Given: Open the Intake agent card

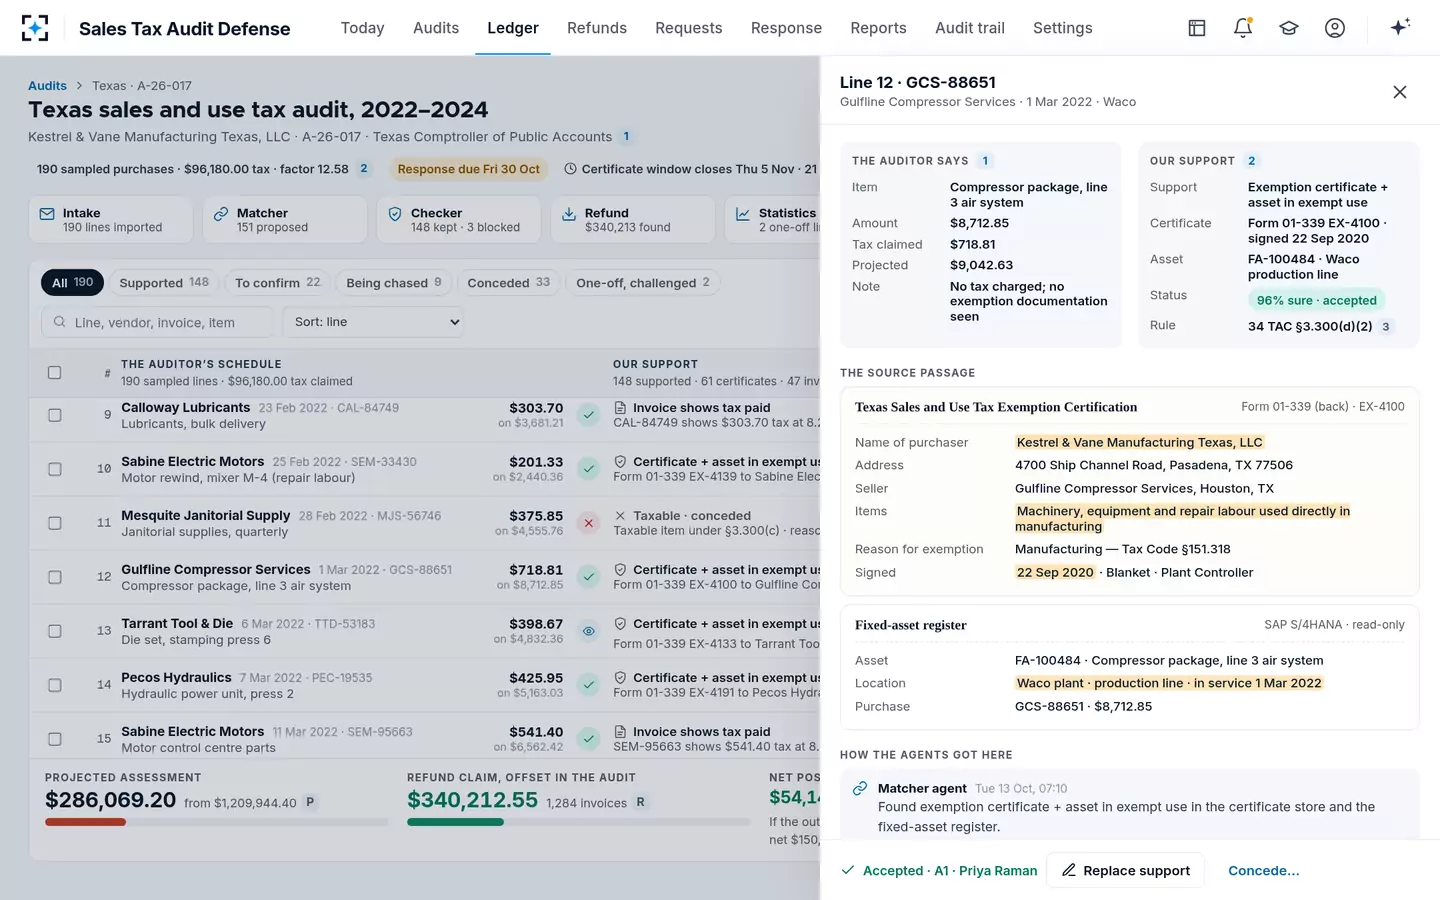Looking at the screenshot, I should 111,220.
